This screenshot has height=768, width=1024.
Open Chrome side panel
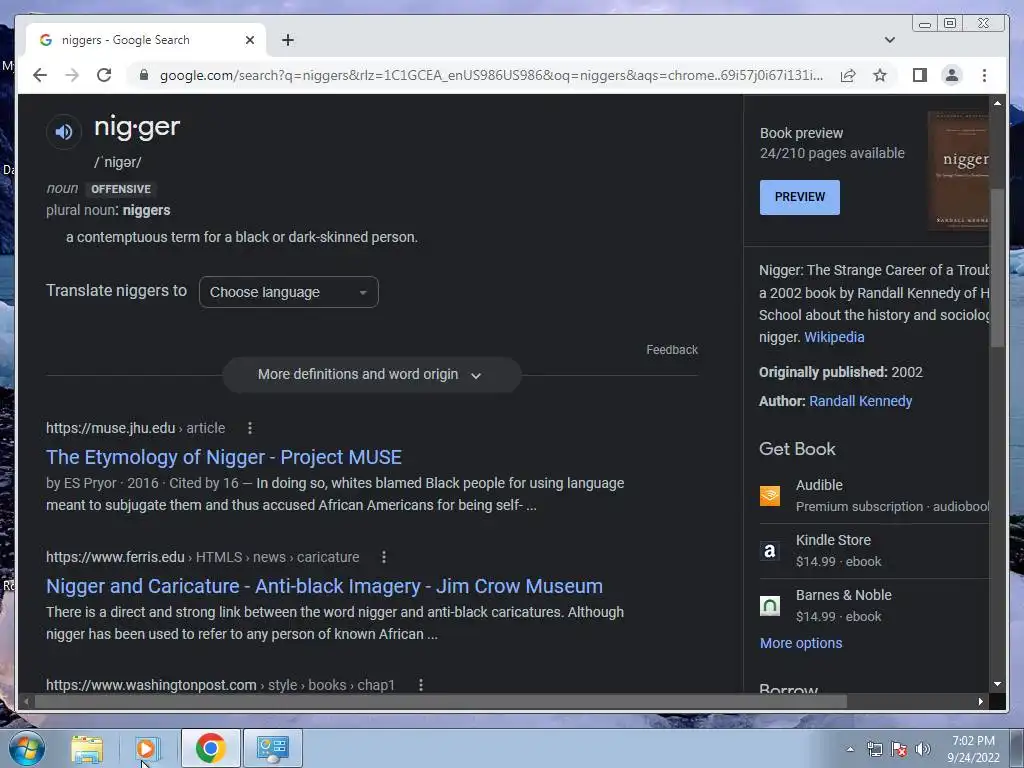coord(920,75)
